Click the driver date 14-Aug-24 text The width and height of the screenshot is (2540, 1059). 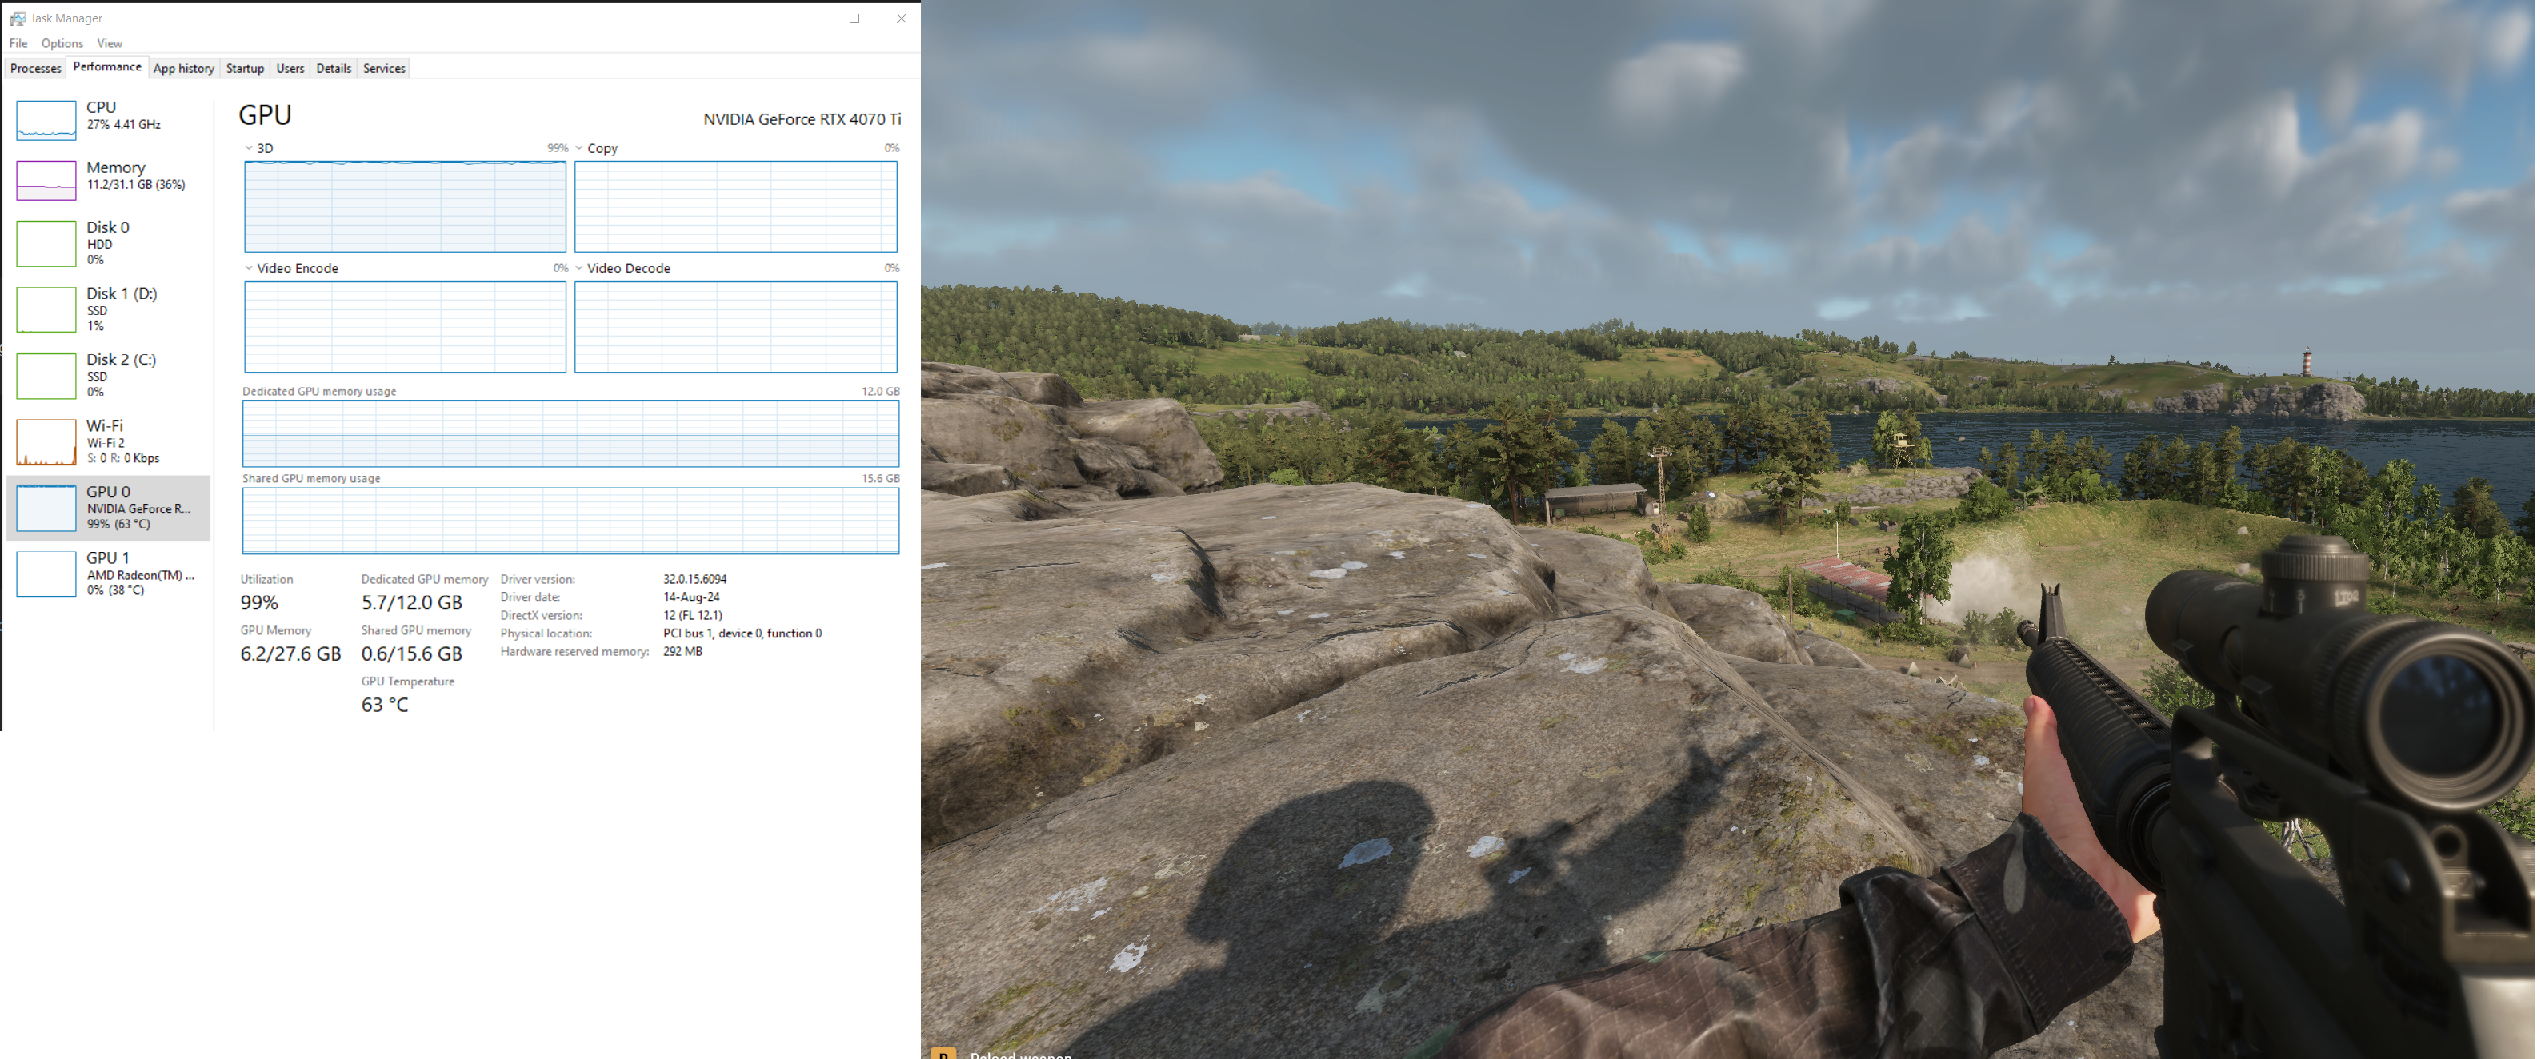tap(691, 597)
